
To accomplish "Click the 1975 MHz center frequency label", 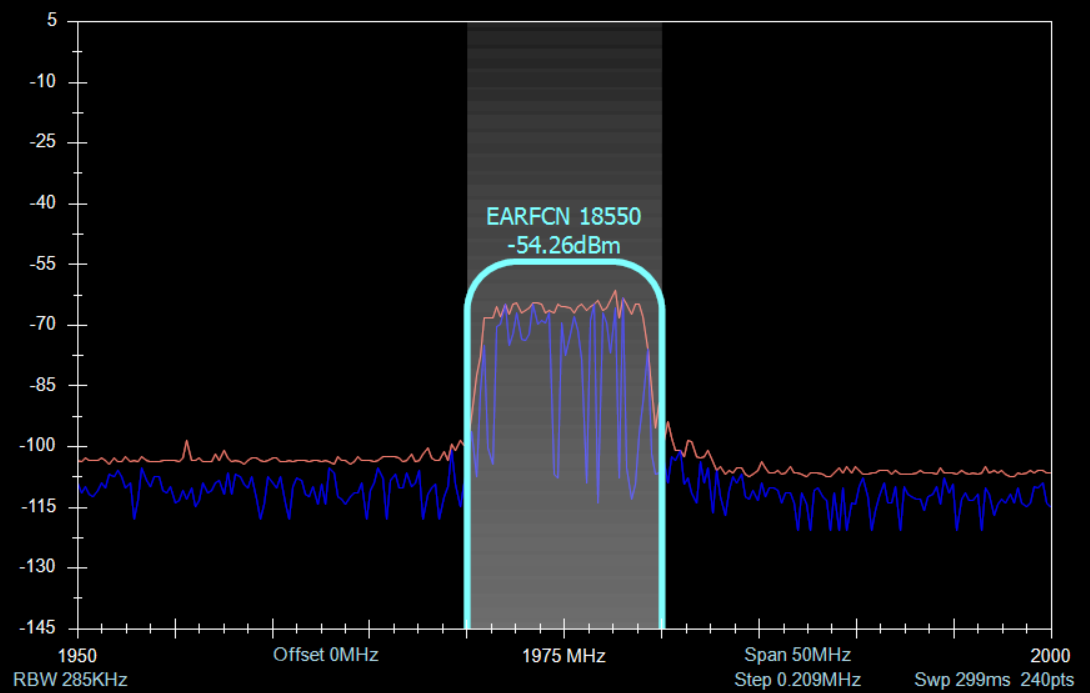I will (x=564, y=655).
